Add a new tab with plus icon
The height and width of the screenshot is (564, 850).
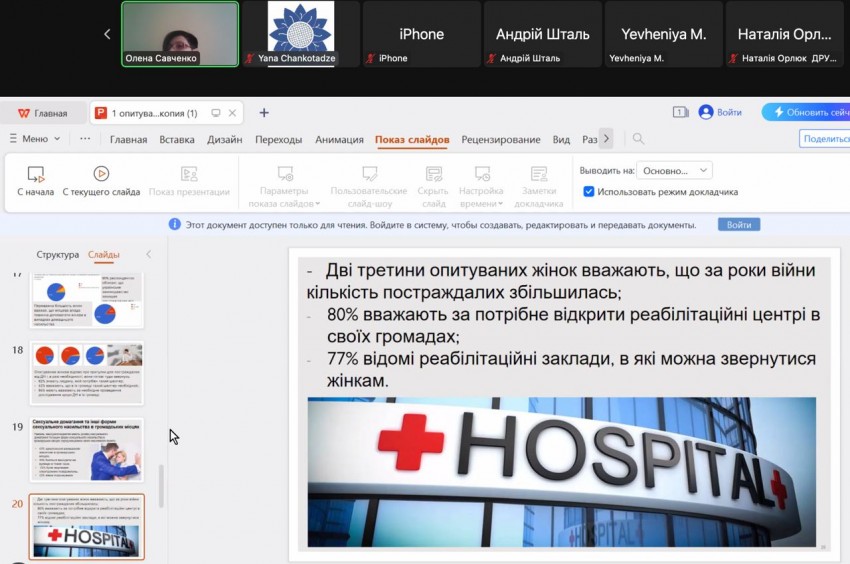[x=264, y=113]
